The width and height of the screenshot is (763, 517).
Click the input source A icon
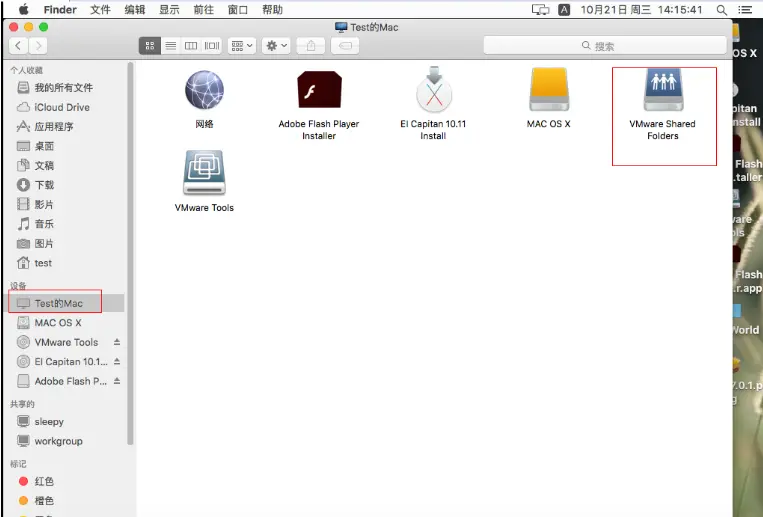(564, 10)
